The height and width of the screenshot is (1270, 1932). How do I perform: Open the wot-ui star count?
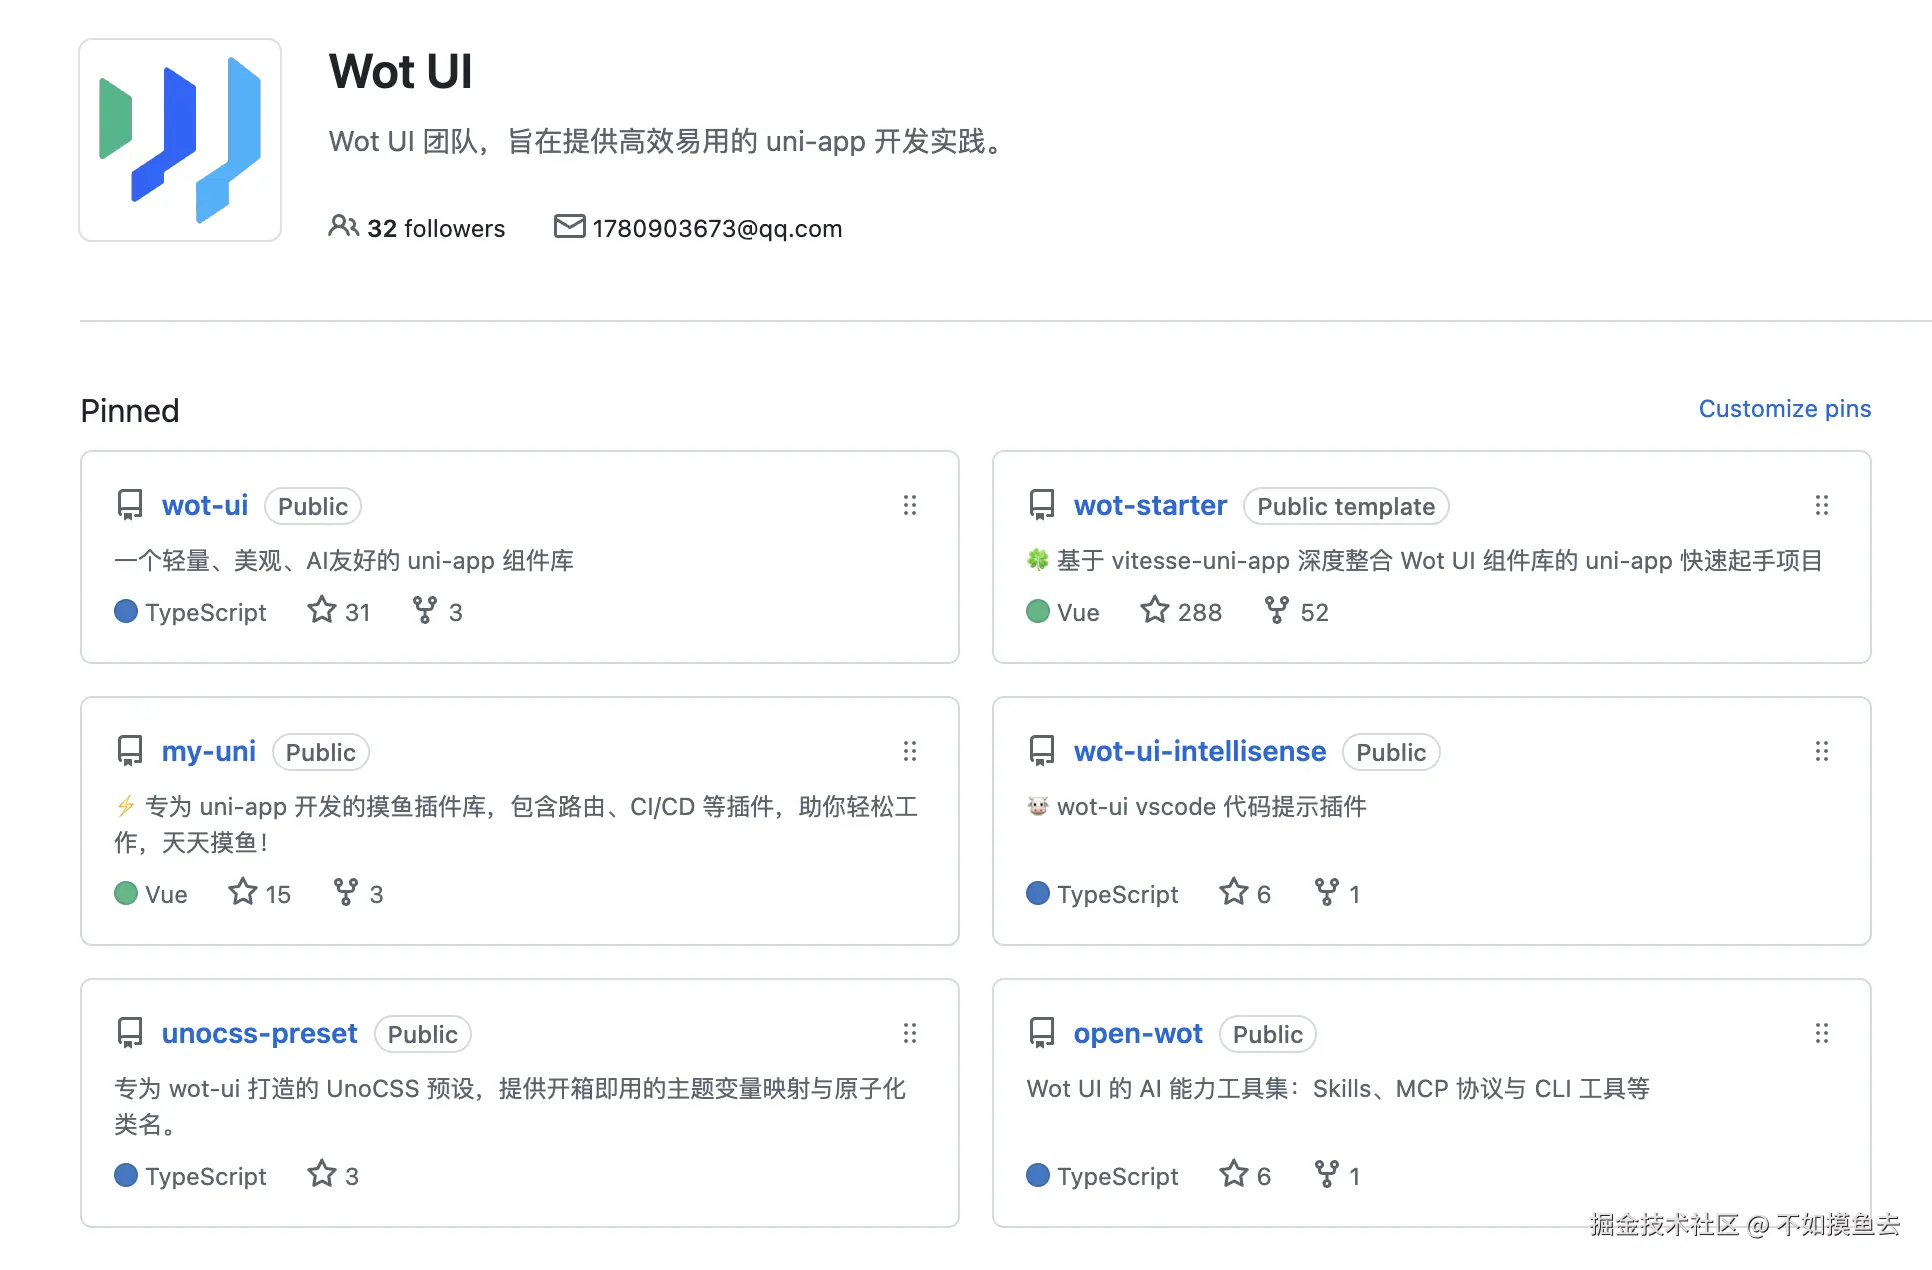(339, 611)
